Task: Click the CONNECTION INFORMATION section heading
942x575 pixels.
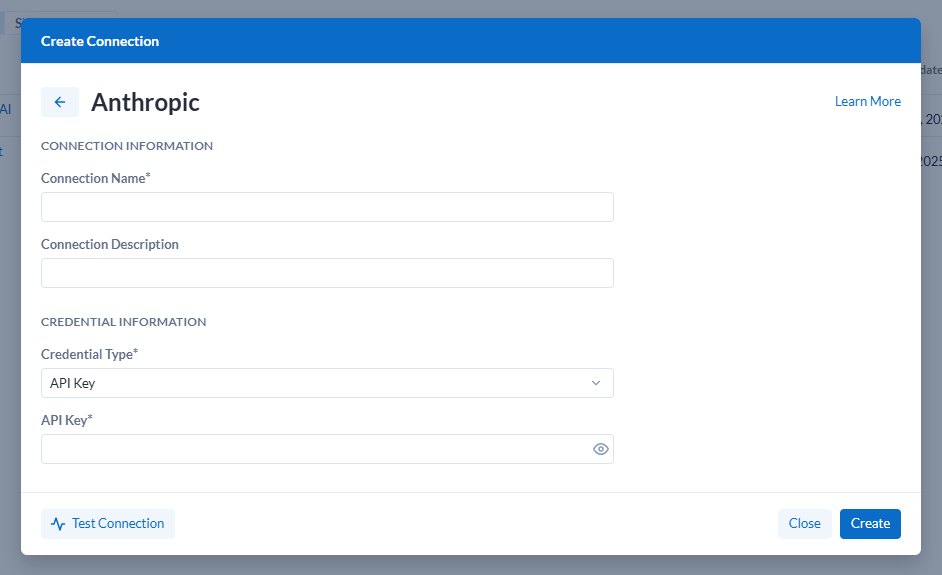Action: (127, 146)
